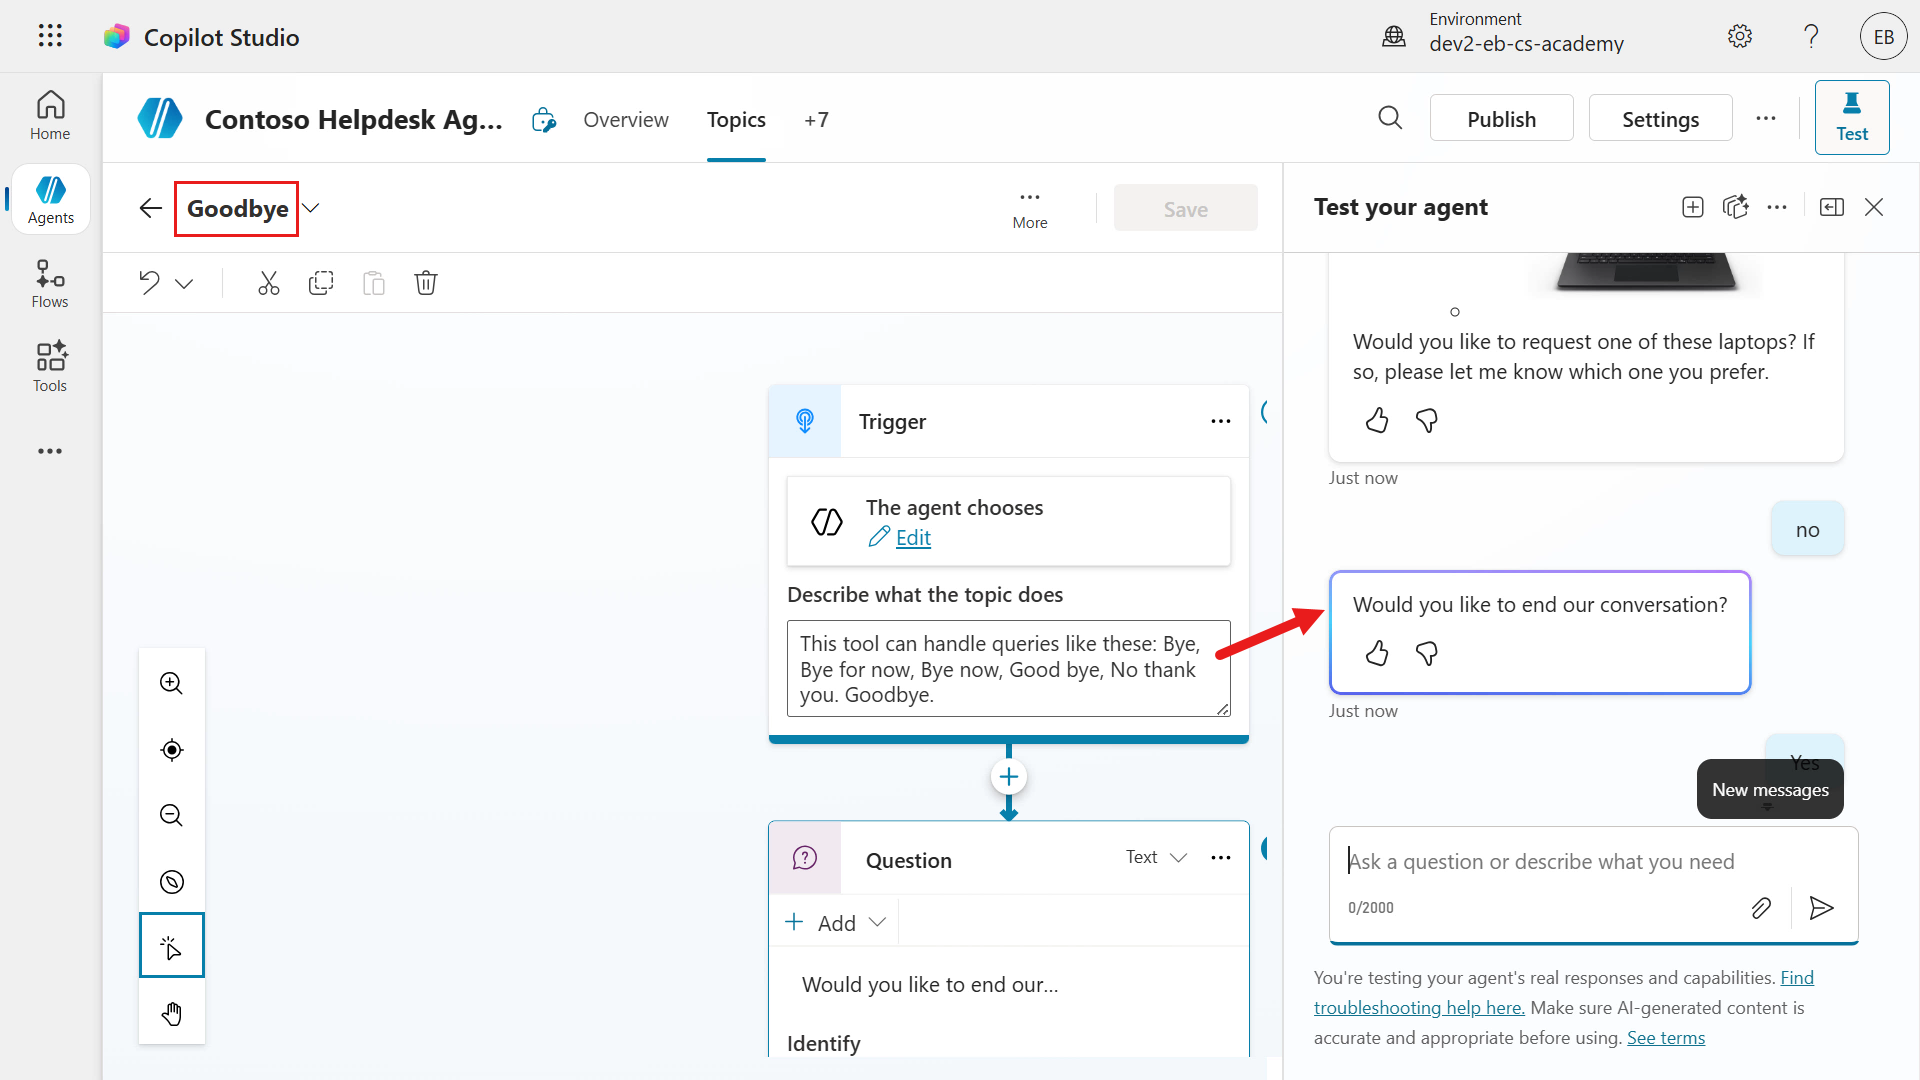
Task: Select the hand pan tool
Action: pos(172,1013)
